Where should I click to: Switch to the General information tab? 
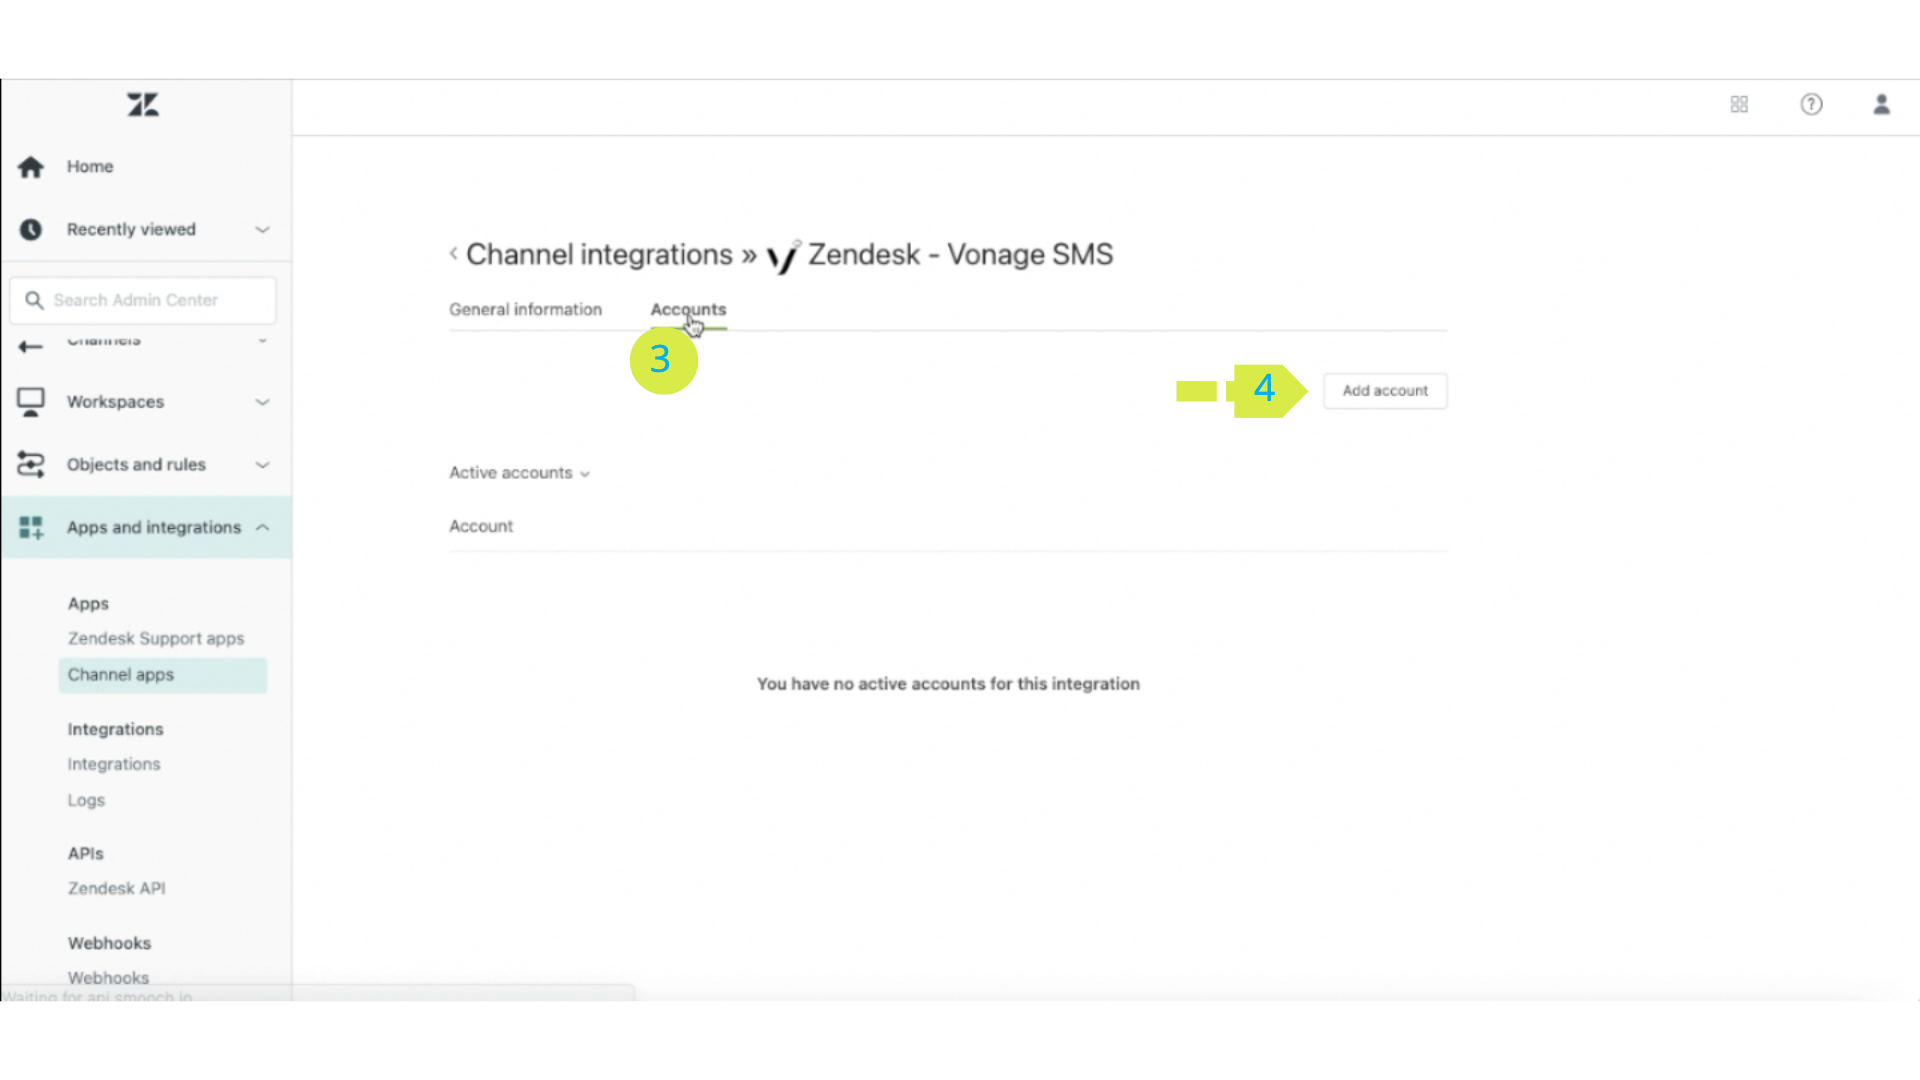click(525, 310)
